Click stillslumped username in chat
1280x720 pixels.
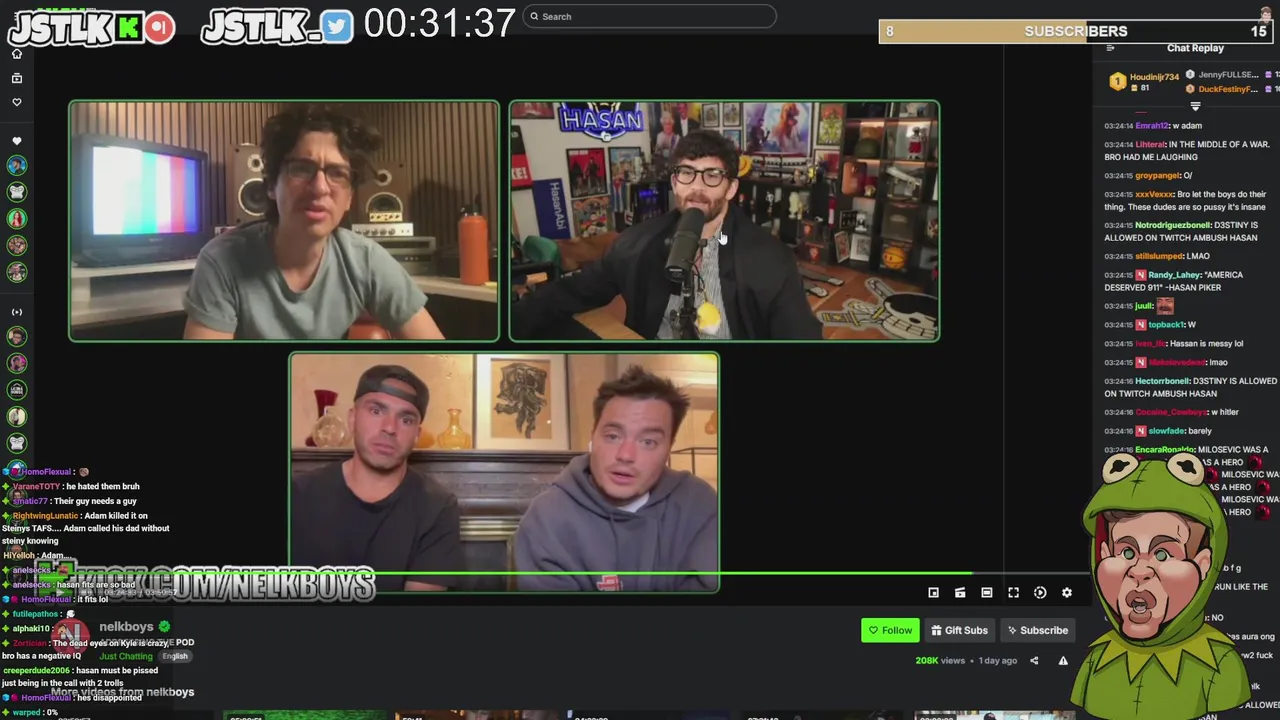click(1158, 256)
